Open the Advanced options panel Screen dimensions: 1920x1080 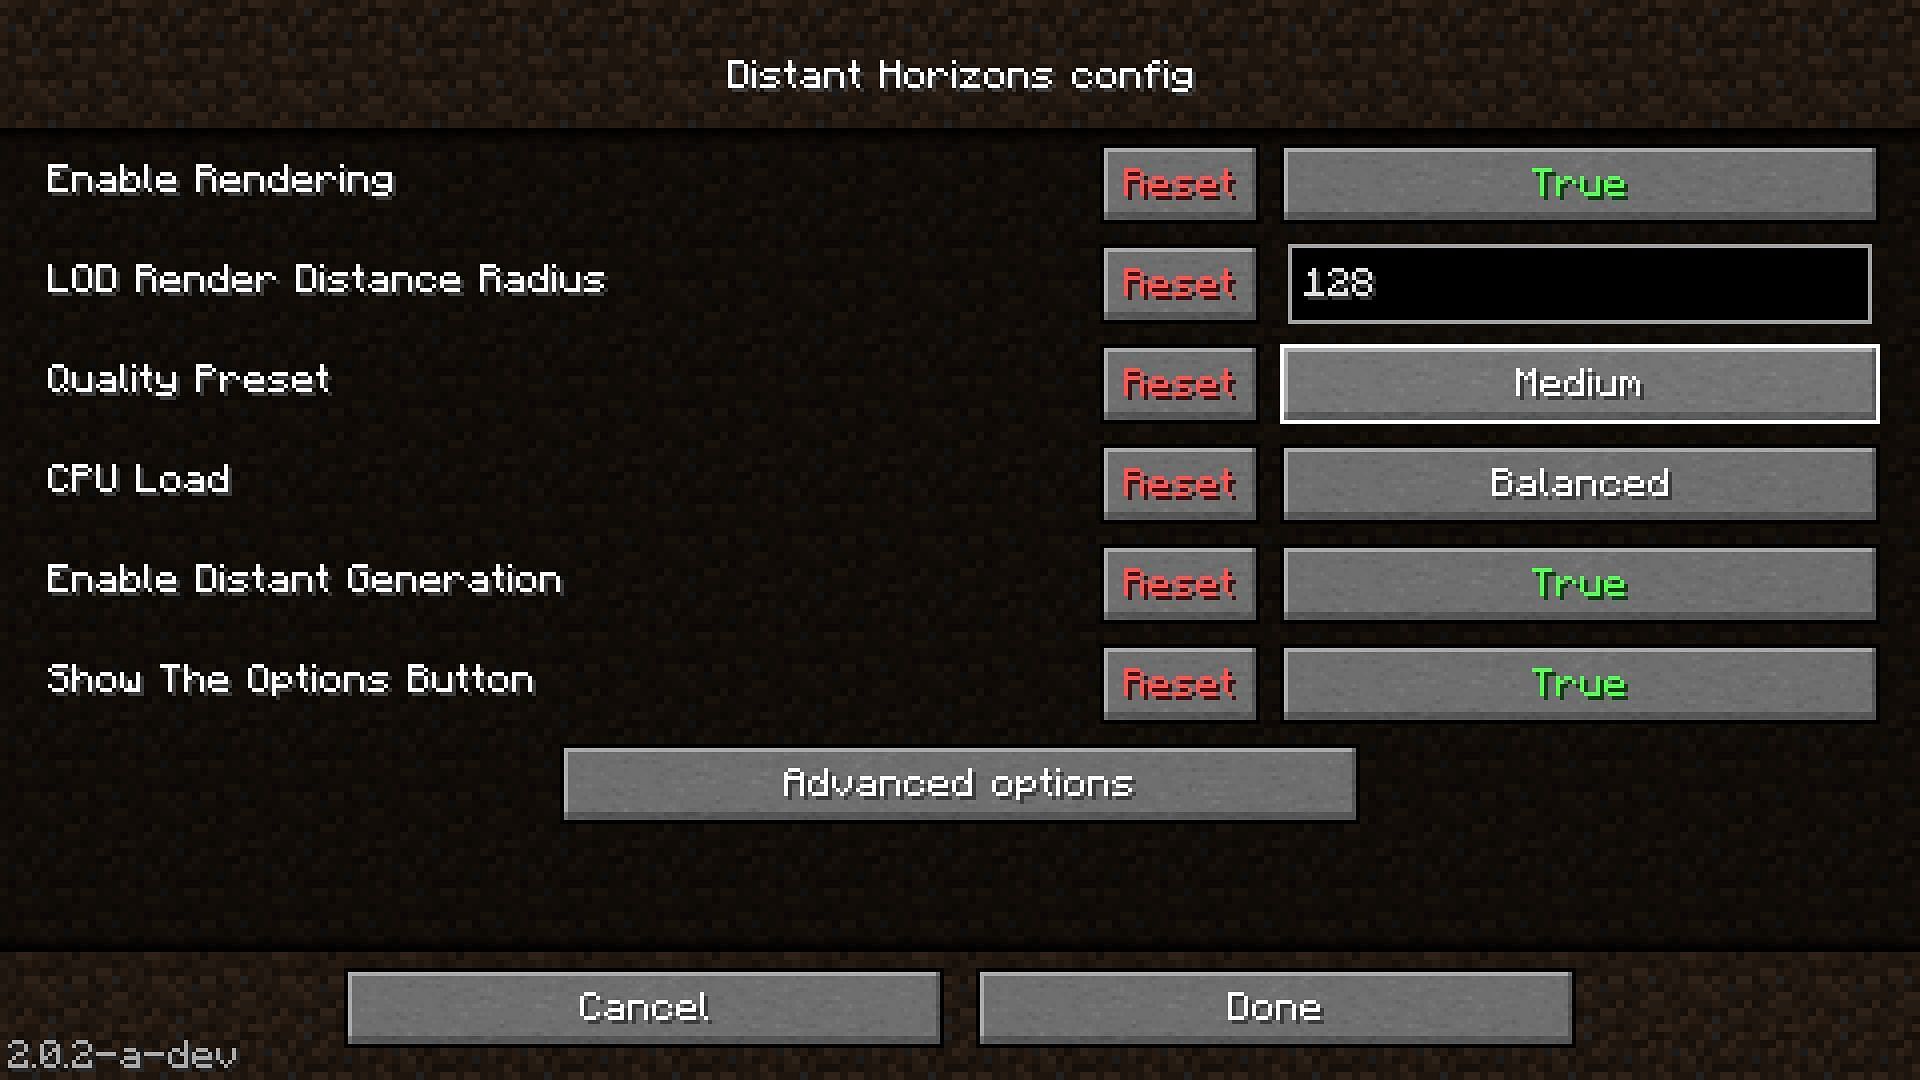tap(960, 782)
